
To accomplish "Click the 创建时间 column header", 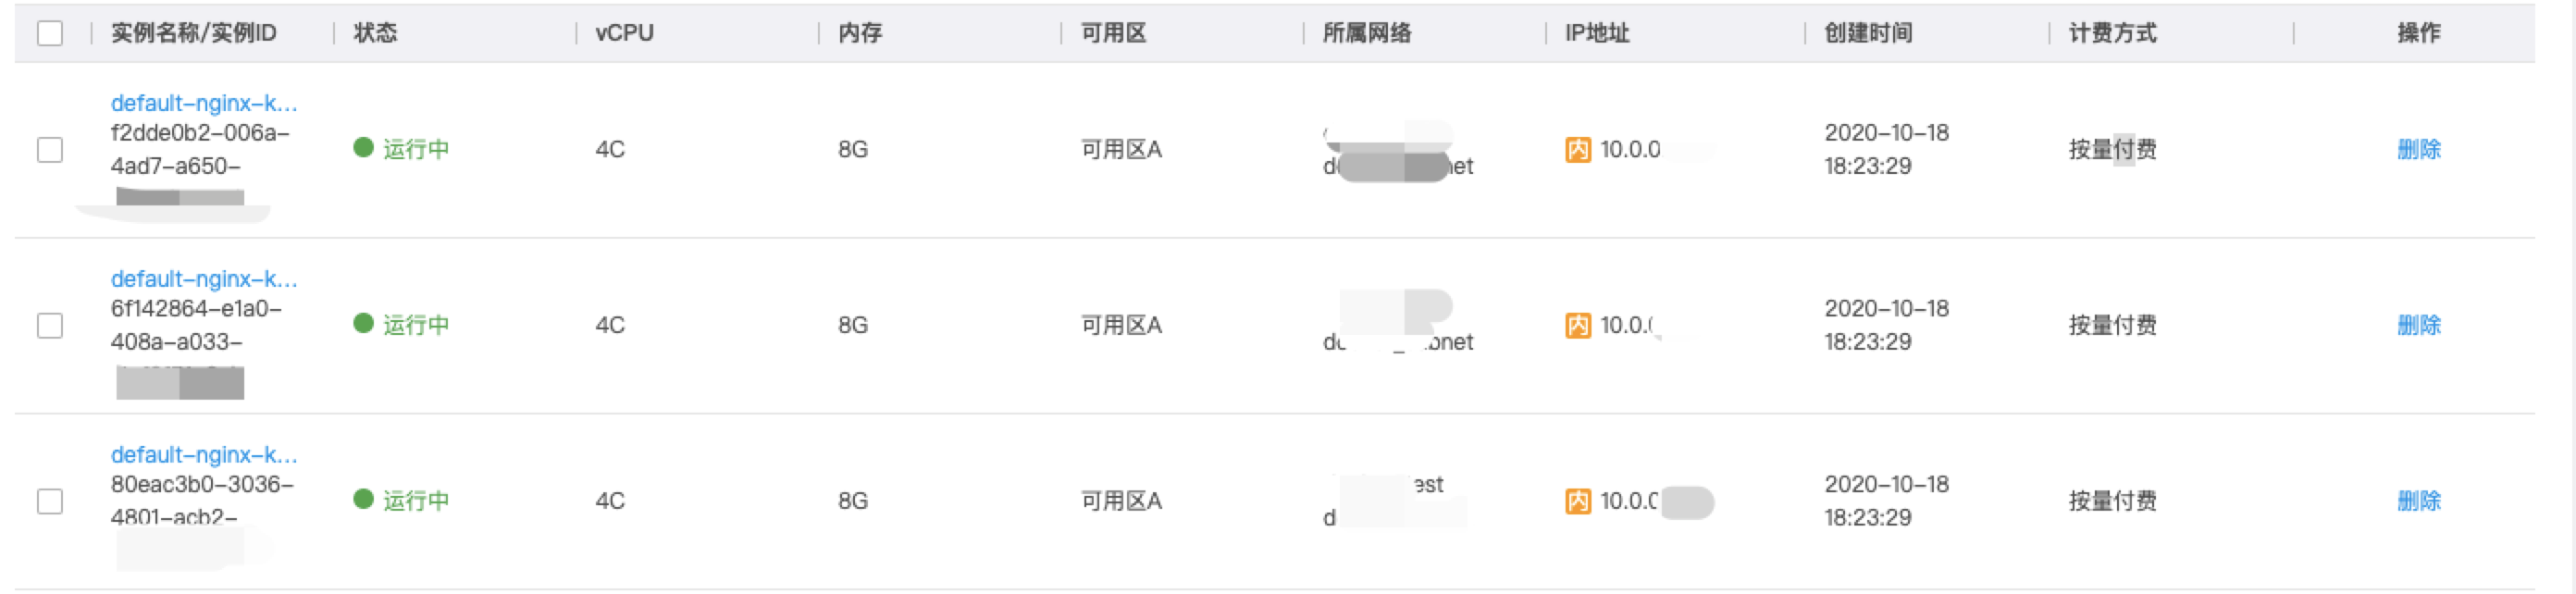I will [x=1867, y=33].
